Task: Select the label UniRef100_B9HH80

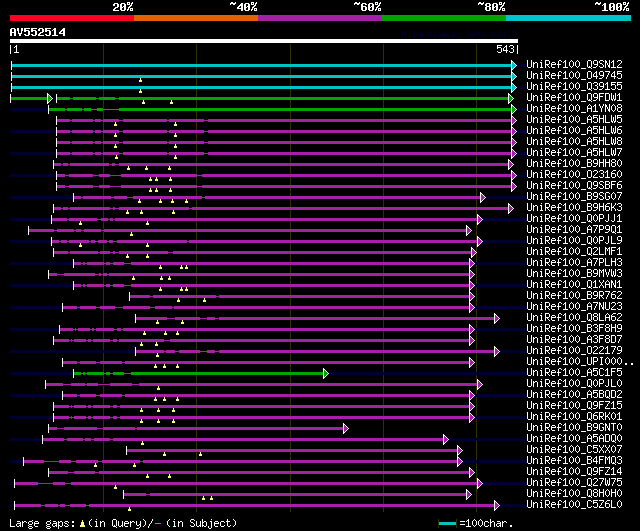Action: [x=574, y=163]
